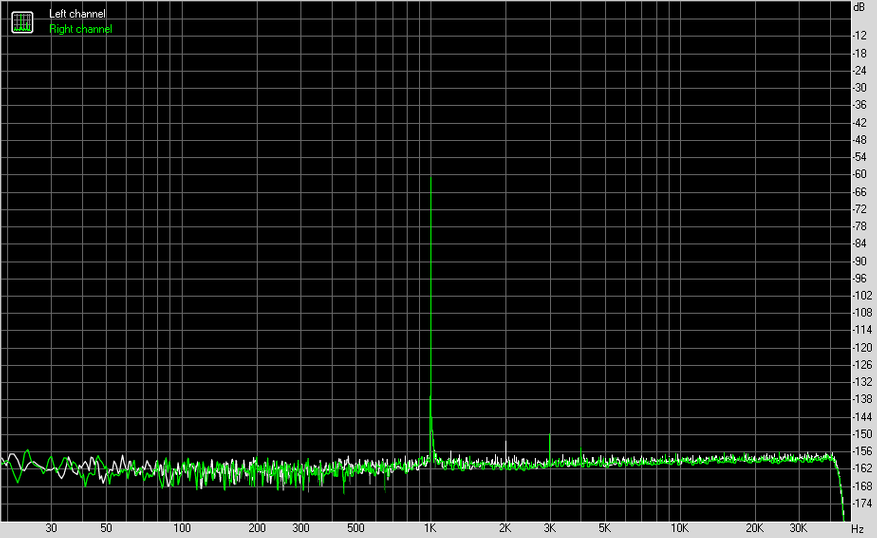Click the -30 dB scale label
Viewport: 877px width, 538px height.
(860, 88)
